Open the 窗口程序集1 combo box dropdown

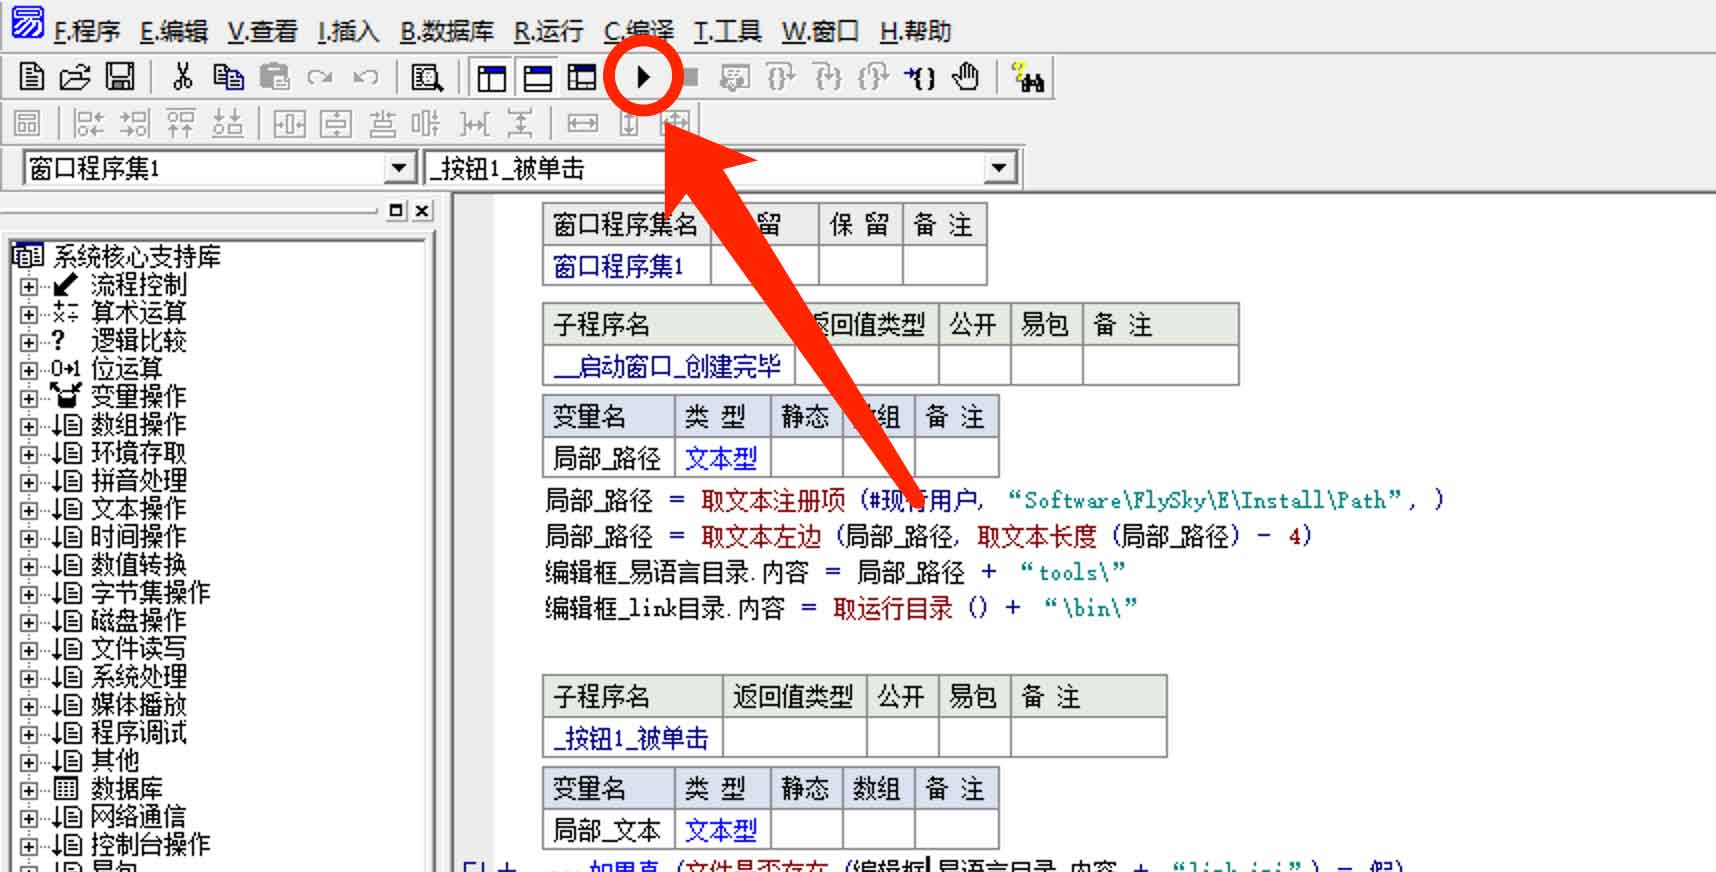400,168
